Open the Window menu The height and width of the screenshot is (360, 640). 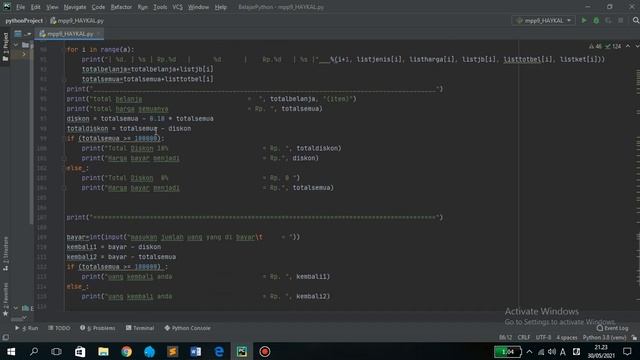(198, 7)
